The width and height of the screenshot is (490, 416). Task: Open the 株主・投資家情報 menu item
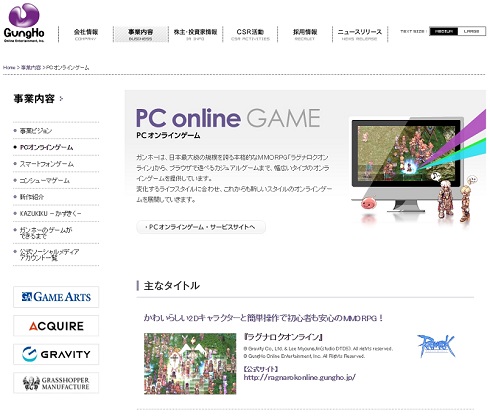pyautogui.click(x=195, y=34)
